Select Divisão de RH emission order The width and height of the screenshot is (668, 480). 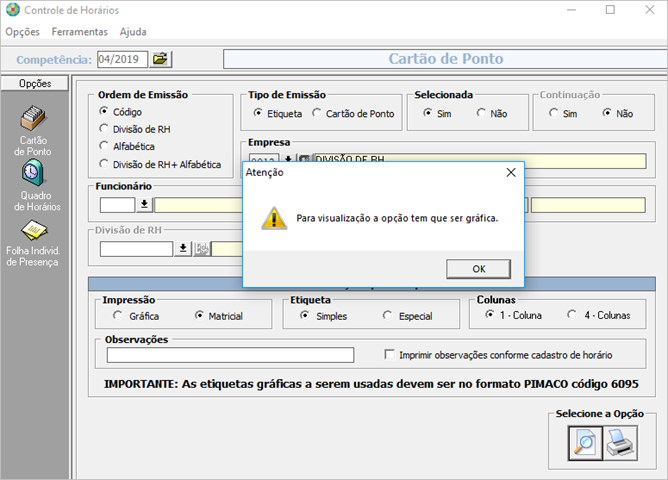tap(104, 128)
